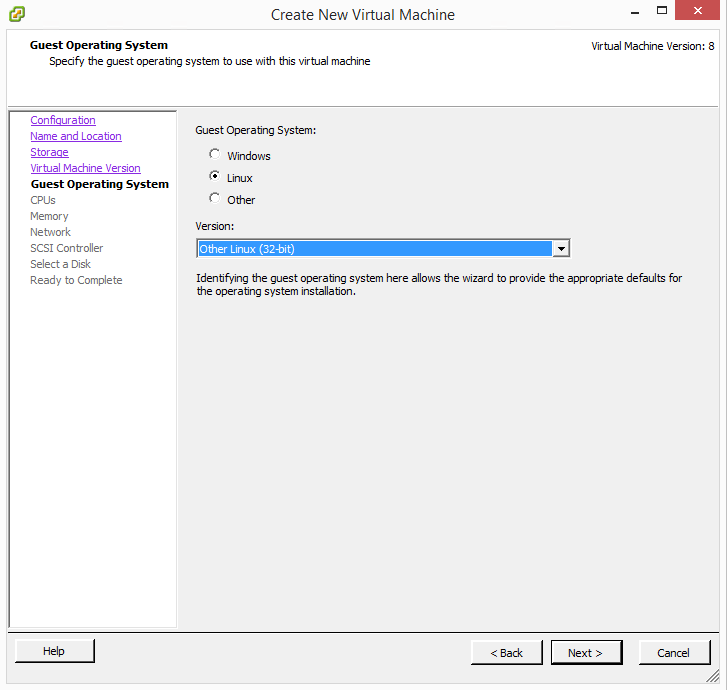Screen dimensions: 727x690
Task: Cancel the new virtual machine wizard
Action: pos(675,653)
